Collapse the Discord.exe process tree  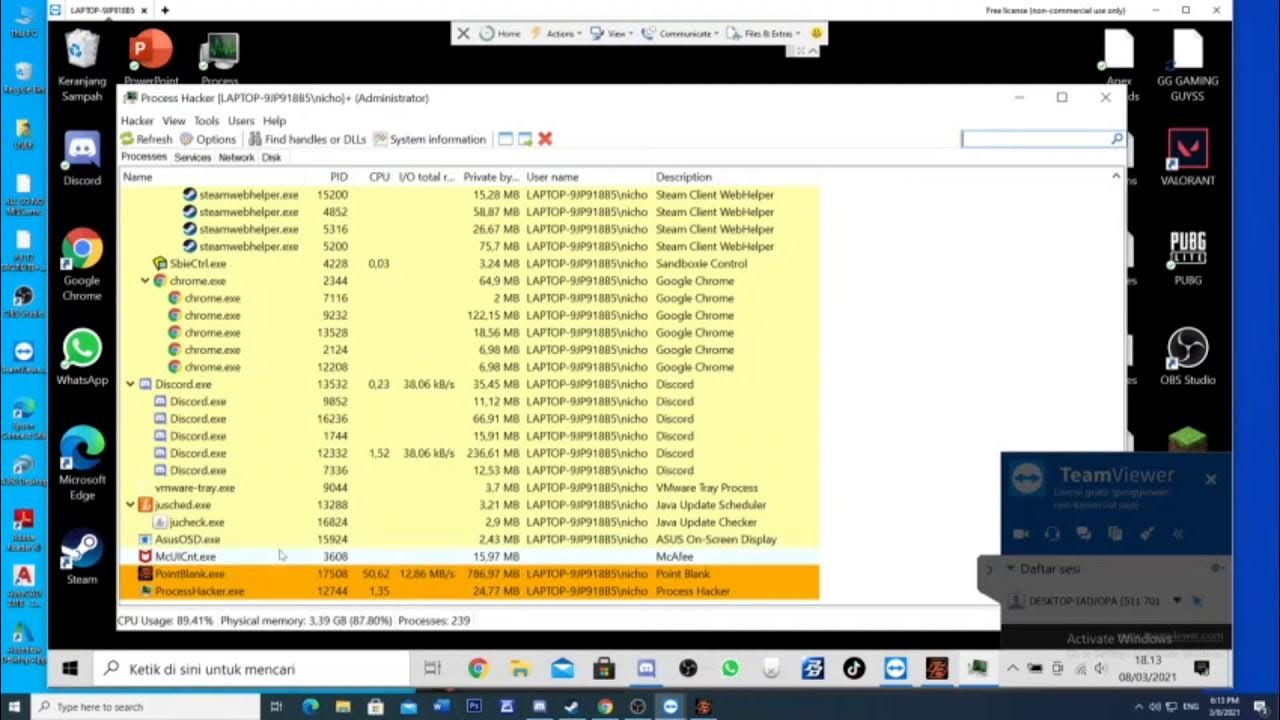130,384
